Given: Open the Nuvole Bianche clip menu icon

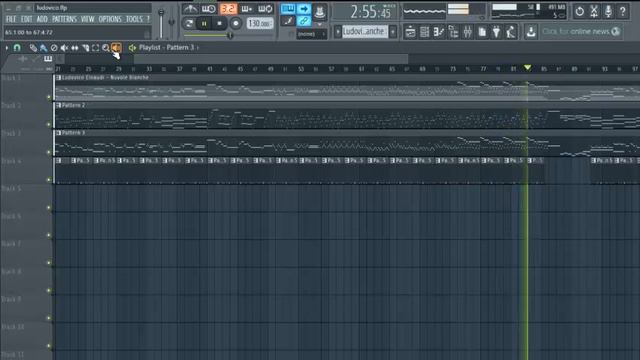Looking at the screenshot, I should pyautogui.click(x=58, y=78).
